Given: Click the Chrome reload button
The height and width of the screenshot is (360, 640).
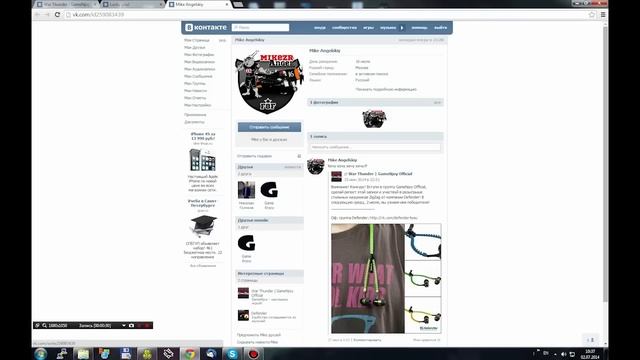Looking at the screenshot, I should point(57,15).
